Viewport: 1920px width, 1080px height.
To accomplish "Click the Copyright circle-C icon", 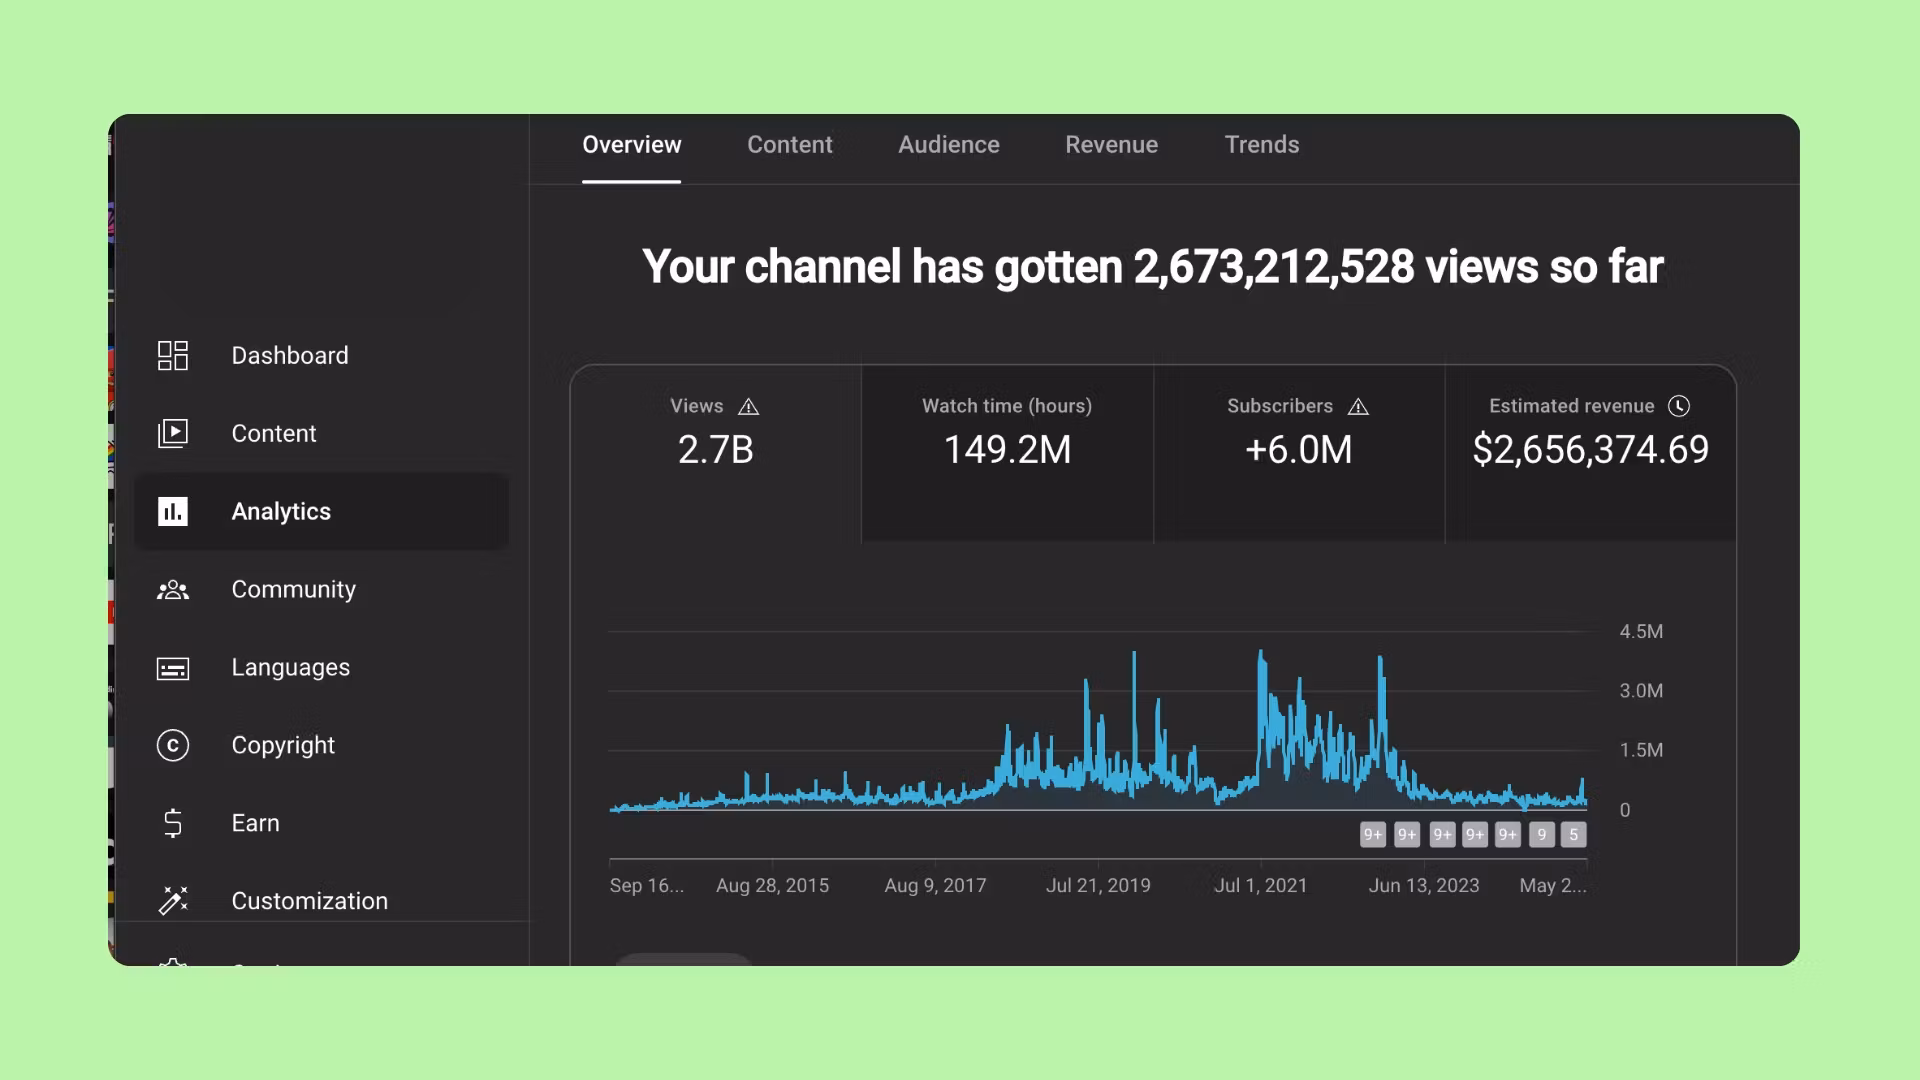I will 173,745.
